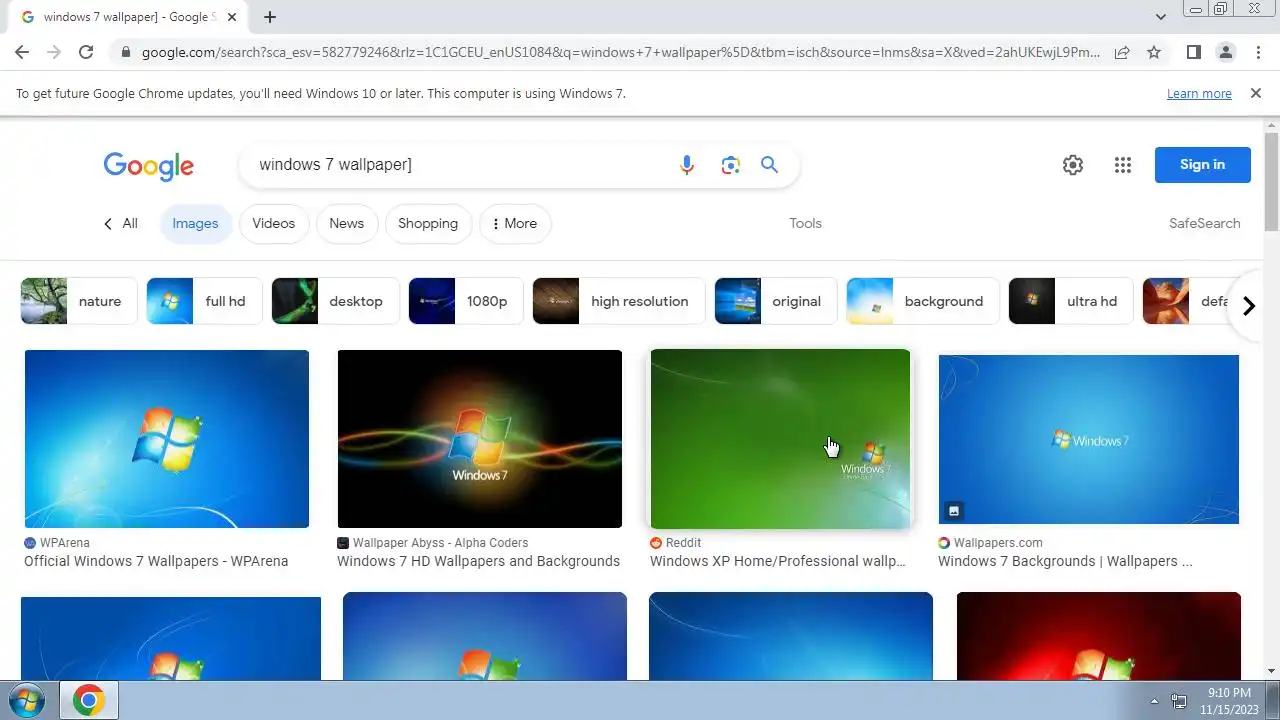Filter by original suggestion chip
Screen dimensions: 1280x720
(x=776, y=301)
